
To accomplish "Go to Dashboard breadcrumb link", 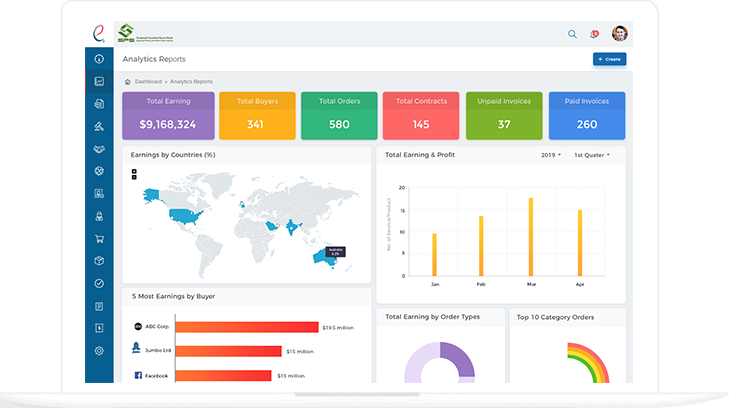I will tap(148, 82).
